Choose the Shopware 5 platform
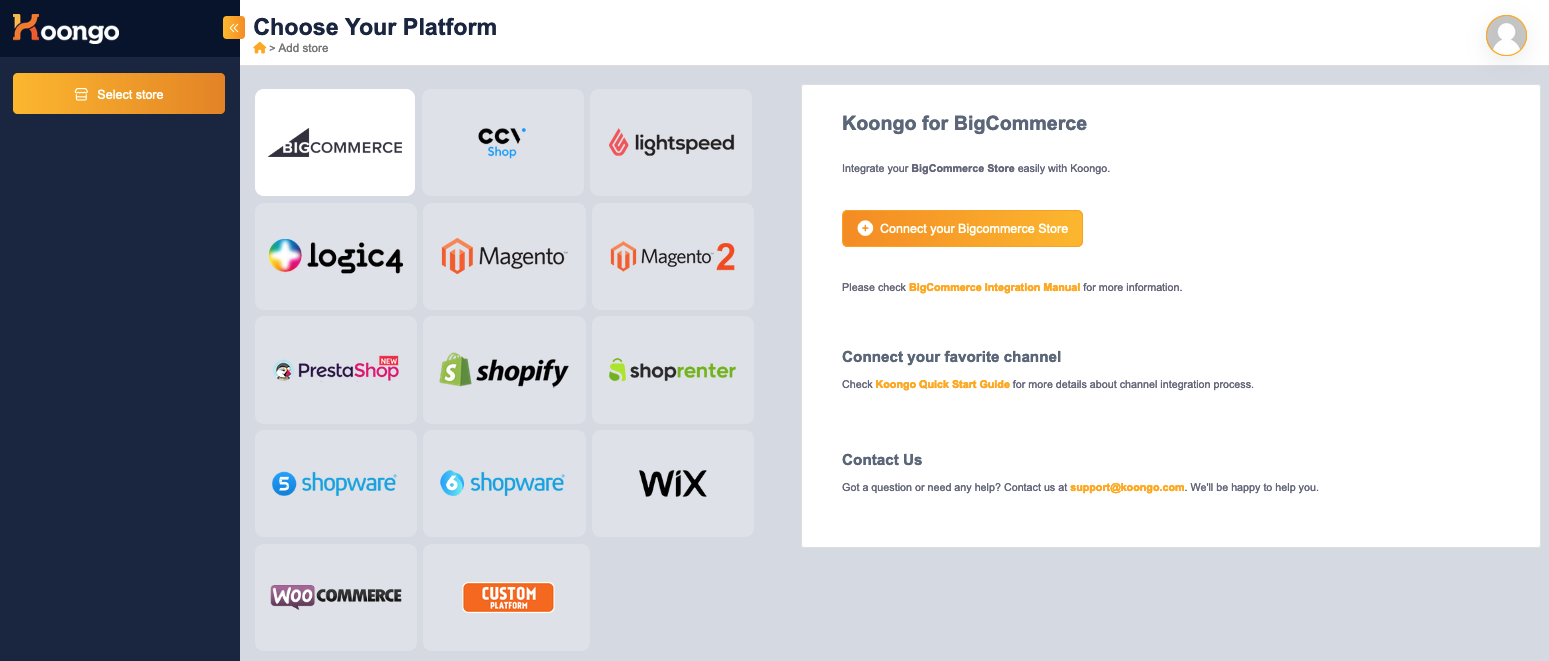1549x661 pixels. [334, 483]
